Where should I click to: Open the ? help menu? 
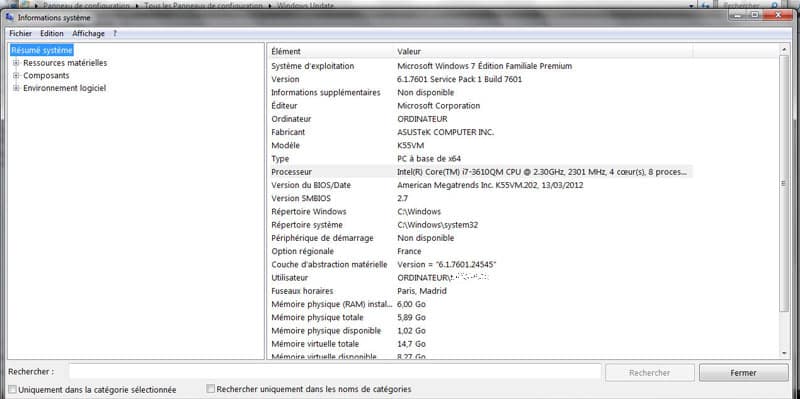tap(115, 33)
